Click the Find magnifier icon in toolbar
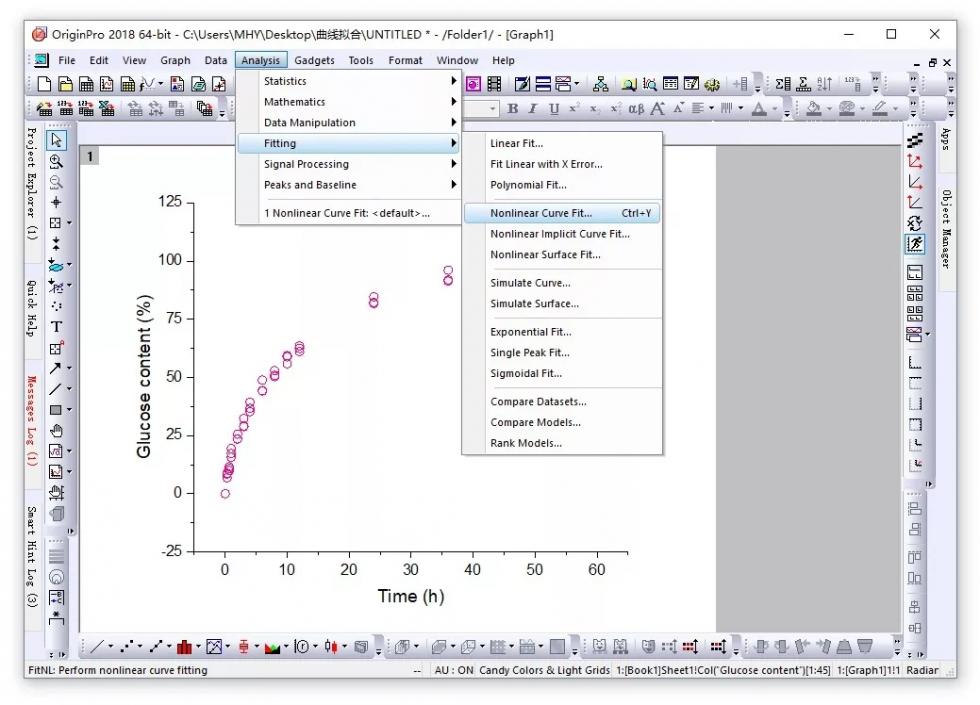Image resolution: width=980 pixels, height=705 pixels. pos(629,84)
